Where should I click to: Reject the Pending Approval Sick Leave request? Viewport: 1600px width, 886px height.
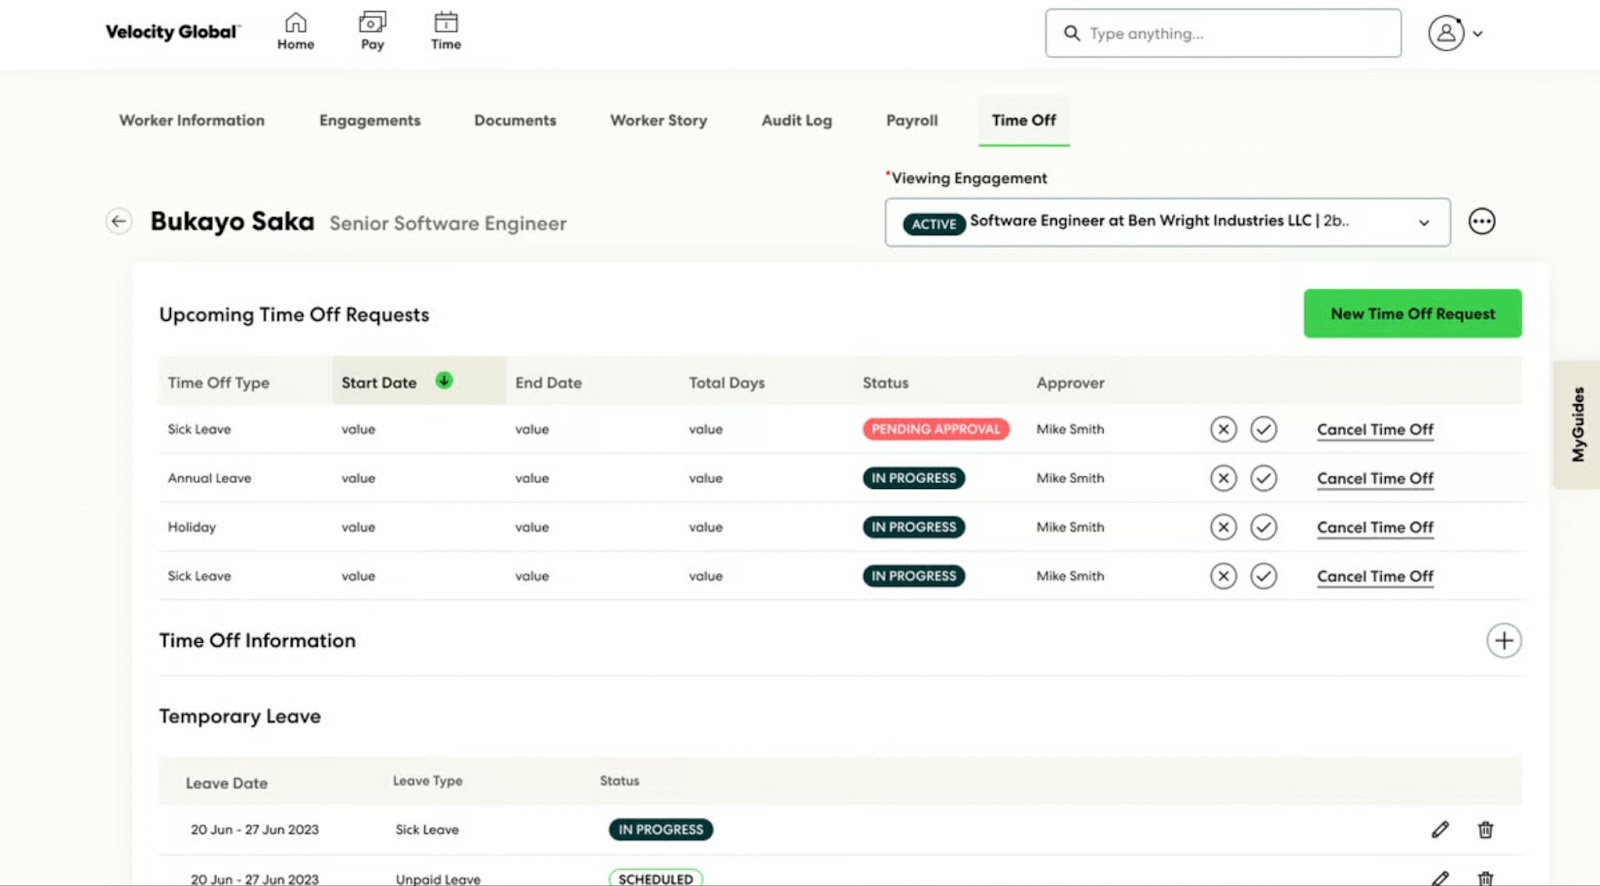(1223, 429)
